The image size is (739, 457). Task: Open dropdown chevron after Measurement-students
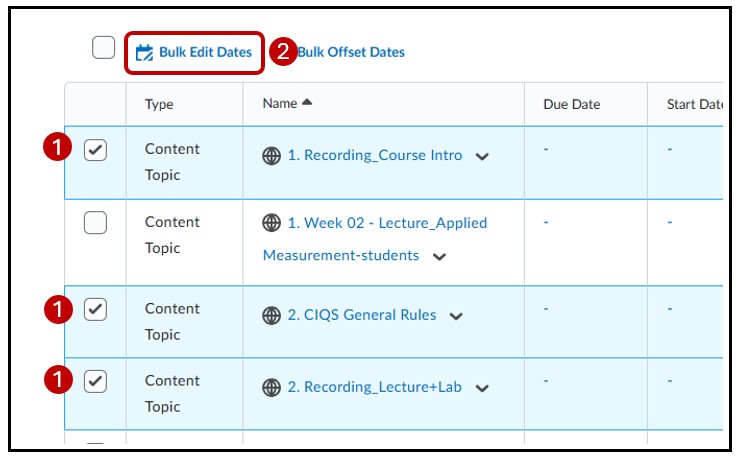tap(438, 257)
